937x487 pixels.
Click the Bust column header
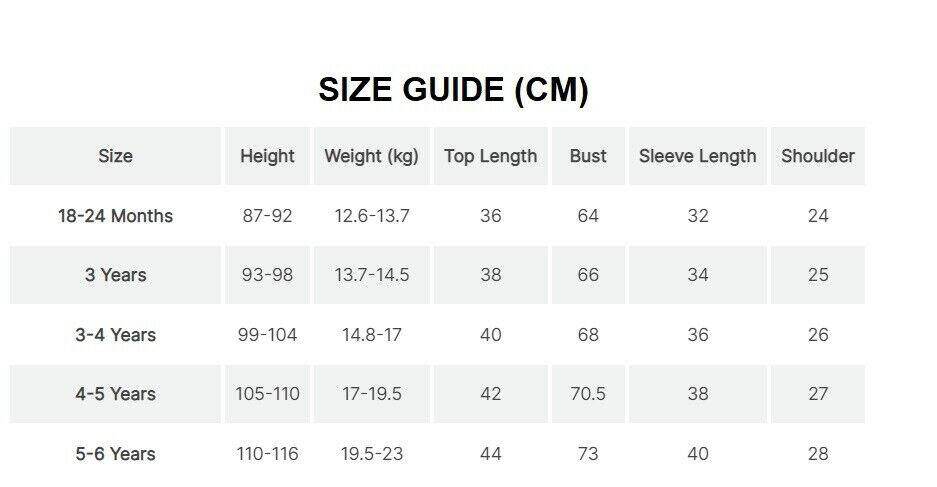click(x=588, y=156)
